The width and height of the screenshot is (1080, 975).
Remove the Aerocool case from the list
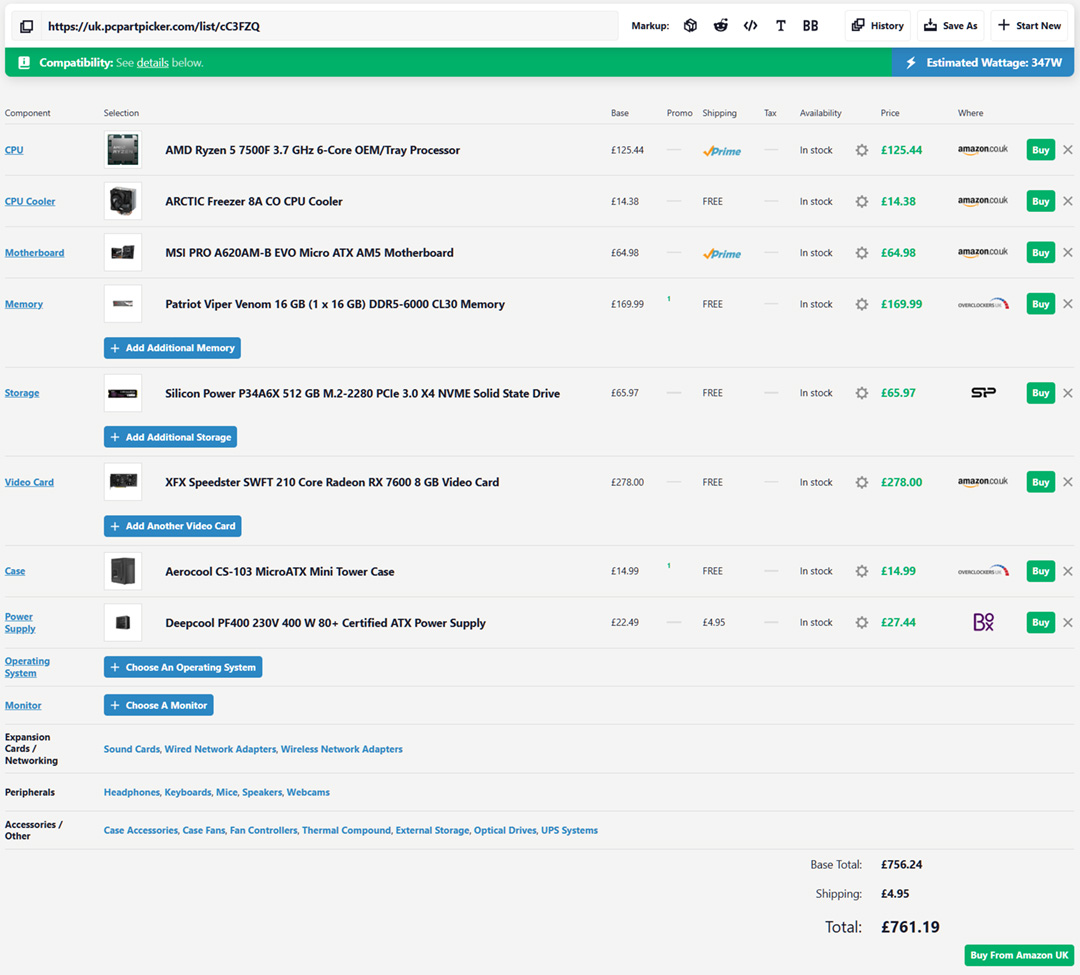[1068, 571]
